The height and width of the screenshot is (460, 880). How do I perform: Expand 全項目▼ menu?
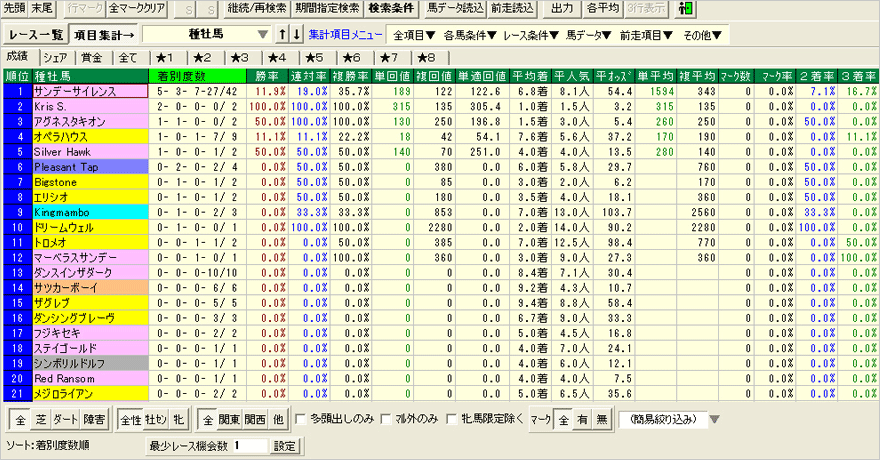(x=414, y=35)
